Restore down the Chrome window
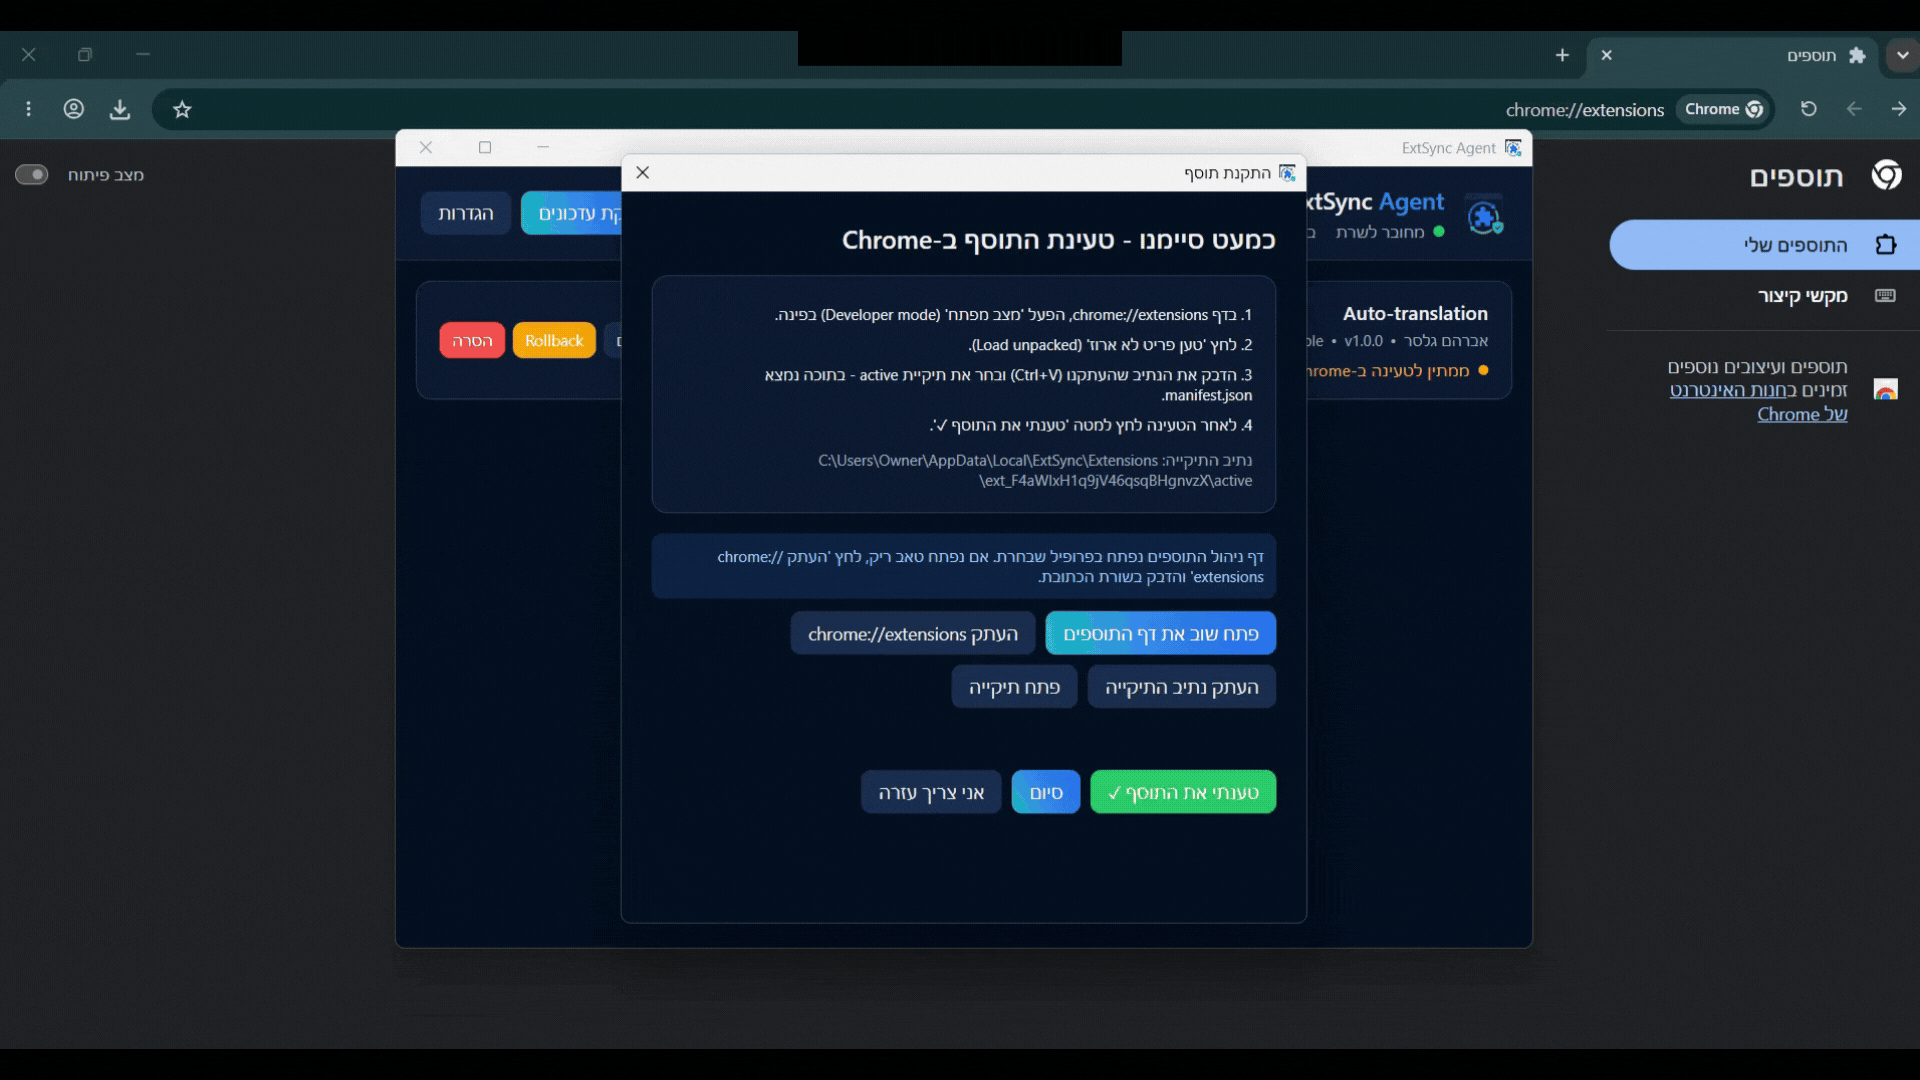The width and height of the screenshot is (1920, 1080). [85, 55]
